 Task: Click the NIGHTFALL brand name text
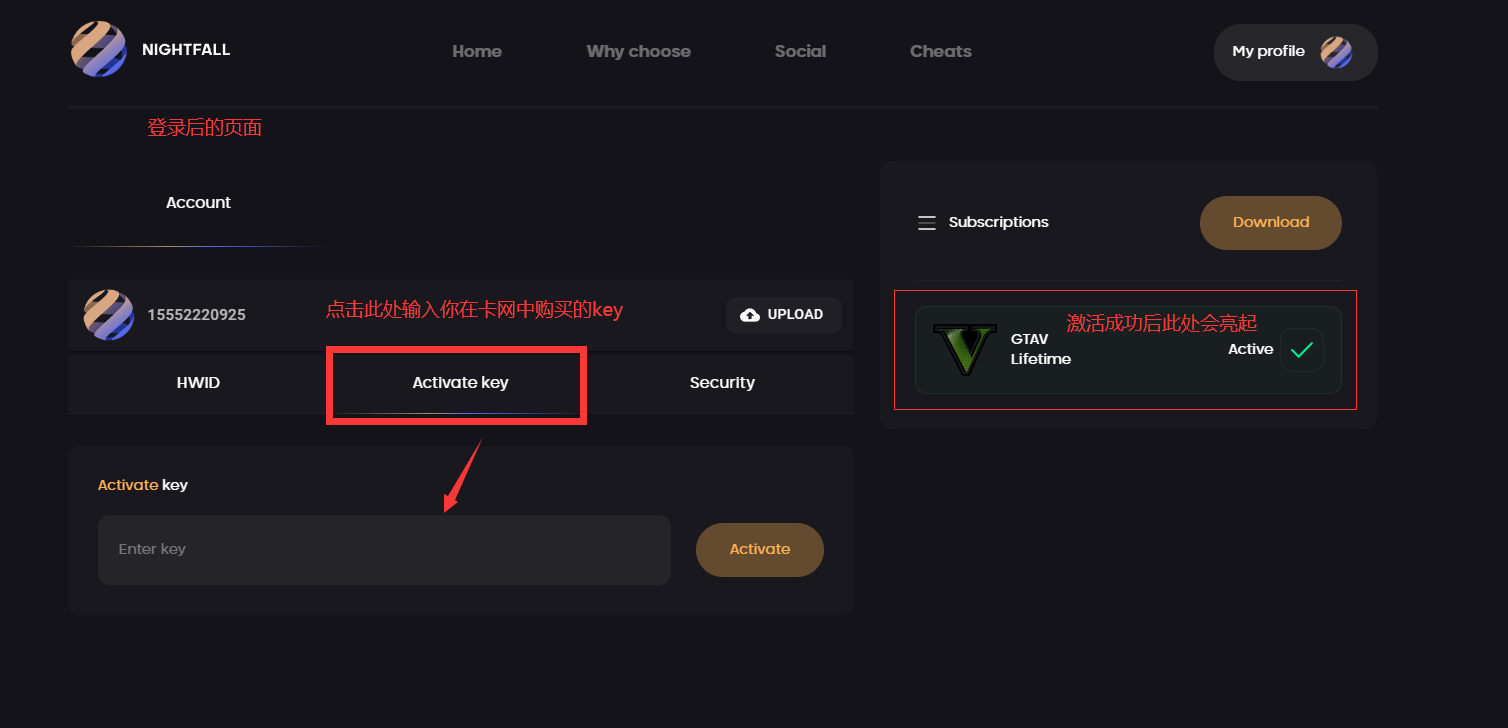pyautogui.click(x=186, y=50)
